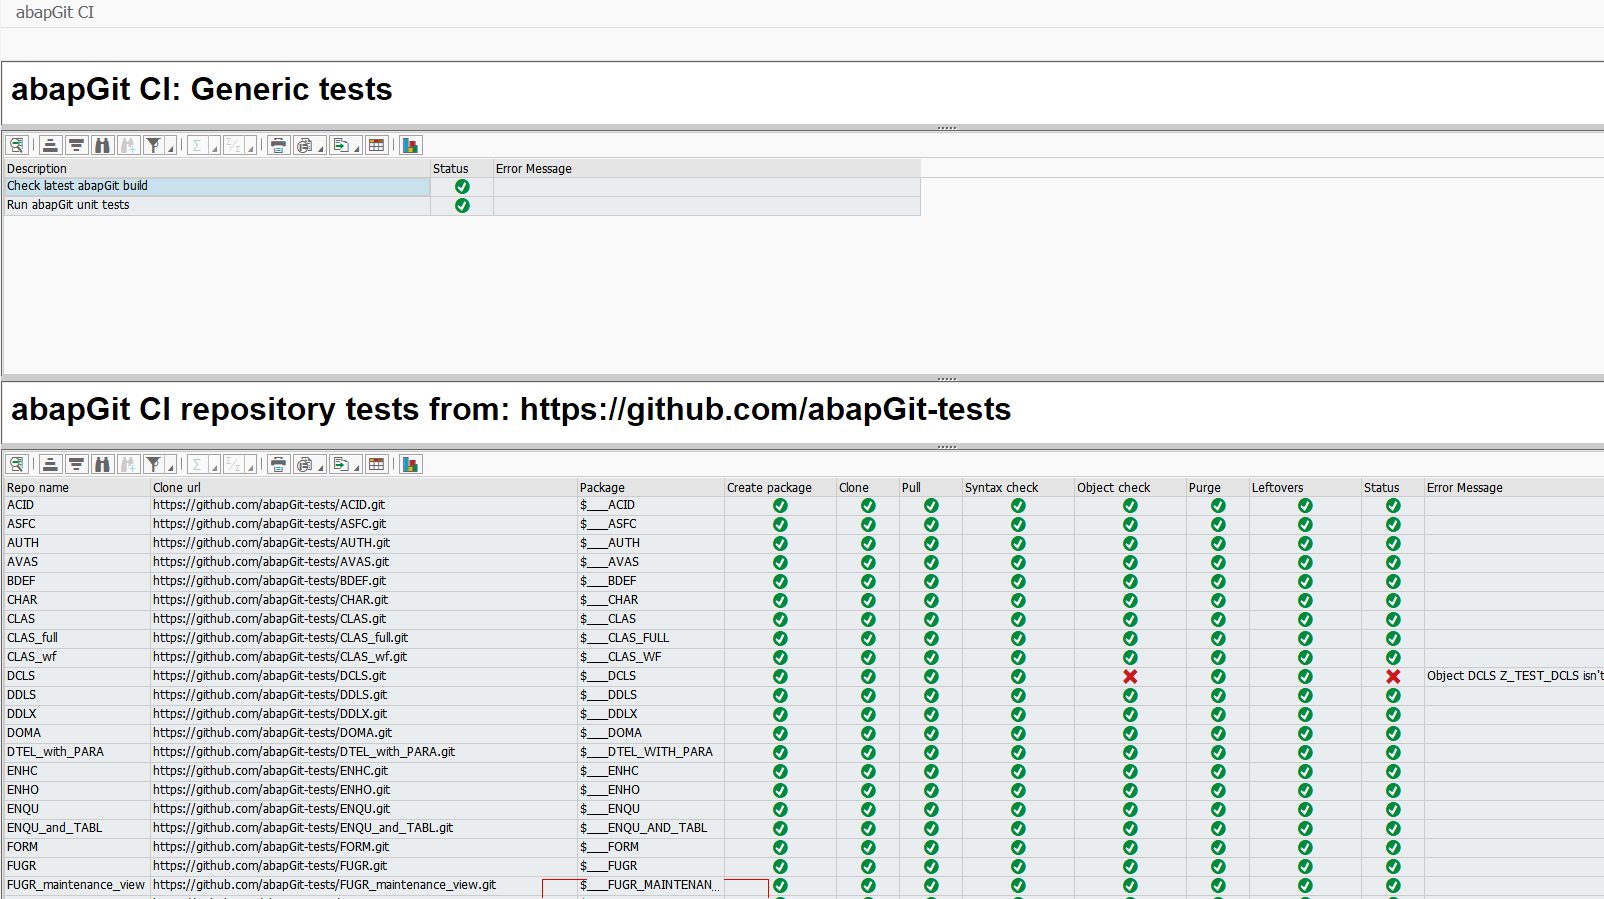Select the ACID repo name cell
The height and width of the screenshot is (899, 1604).
coord(77,506)
